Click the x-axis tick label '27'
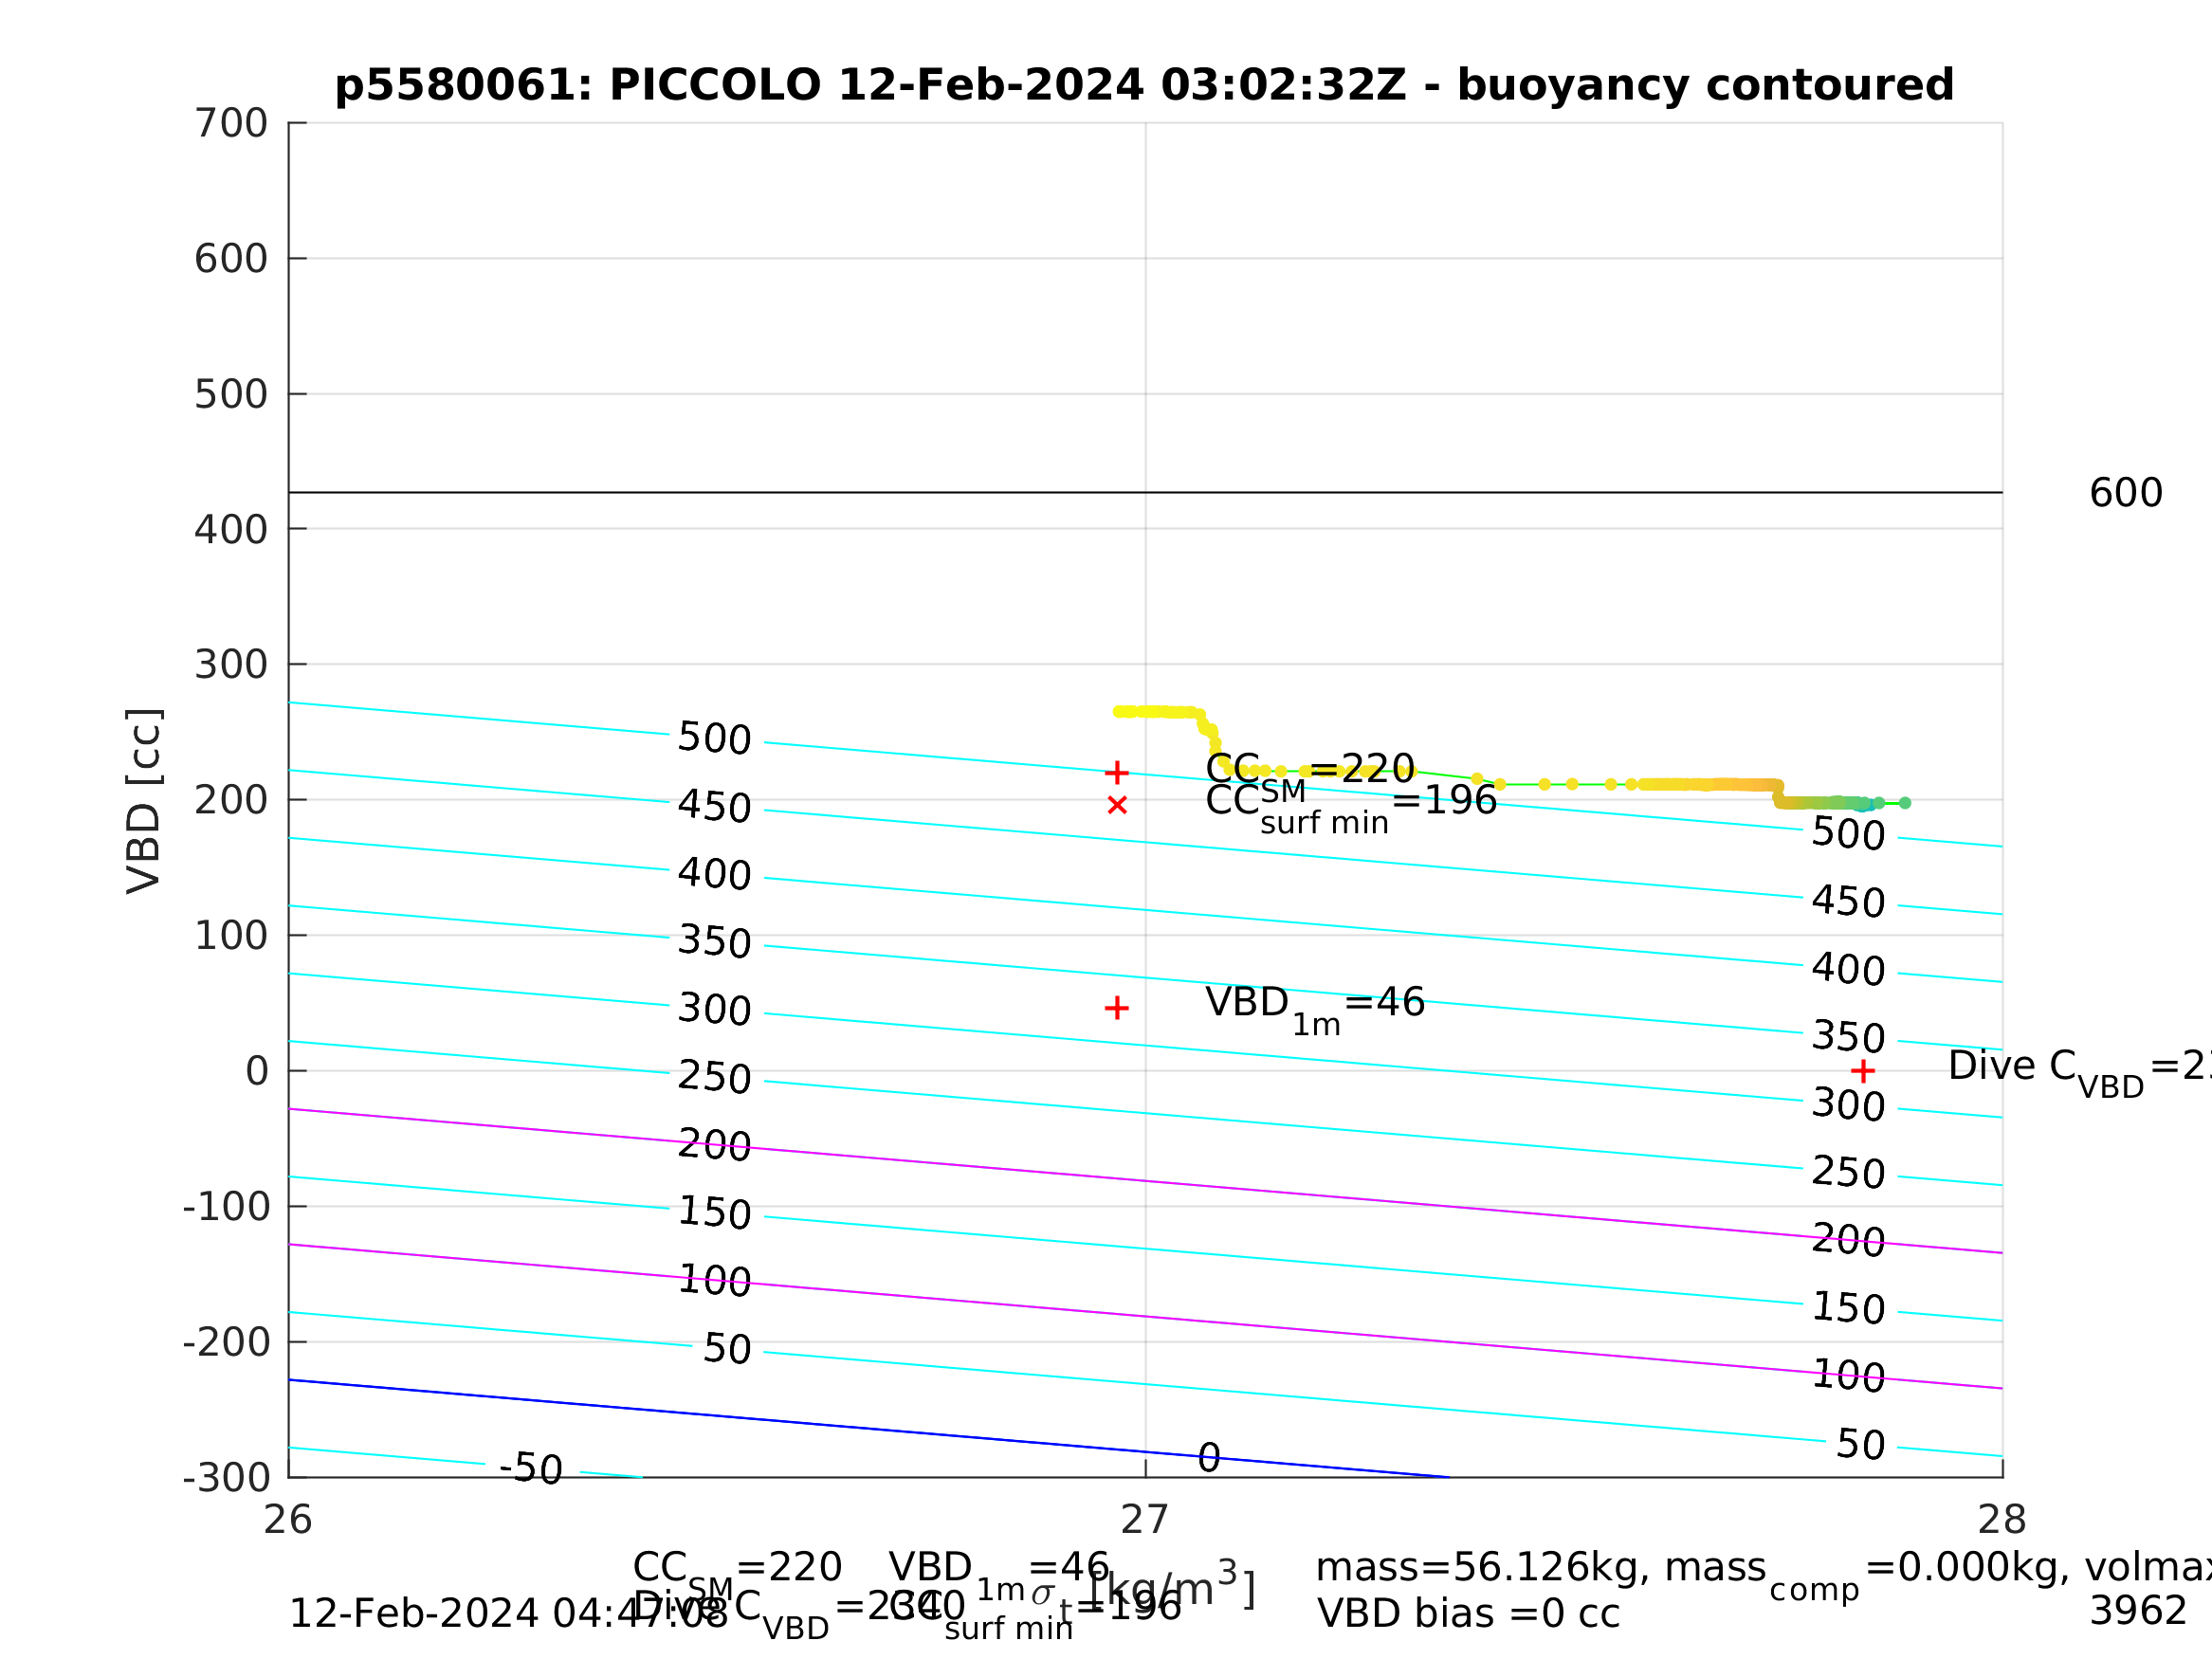2212x1659 pixels. coord(1145,1521)
